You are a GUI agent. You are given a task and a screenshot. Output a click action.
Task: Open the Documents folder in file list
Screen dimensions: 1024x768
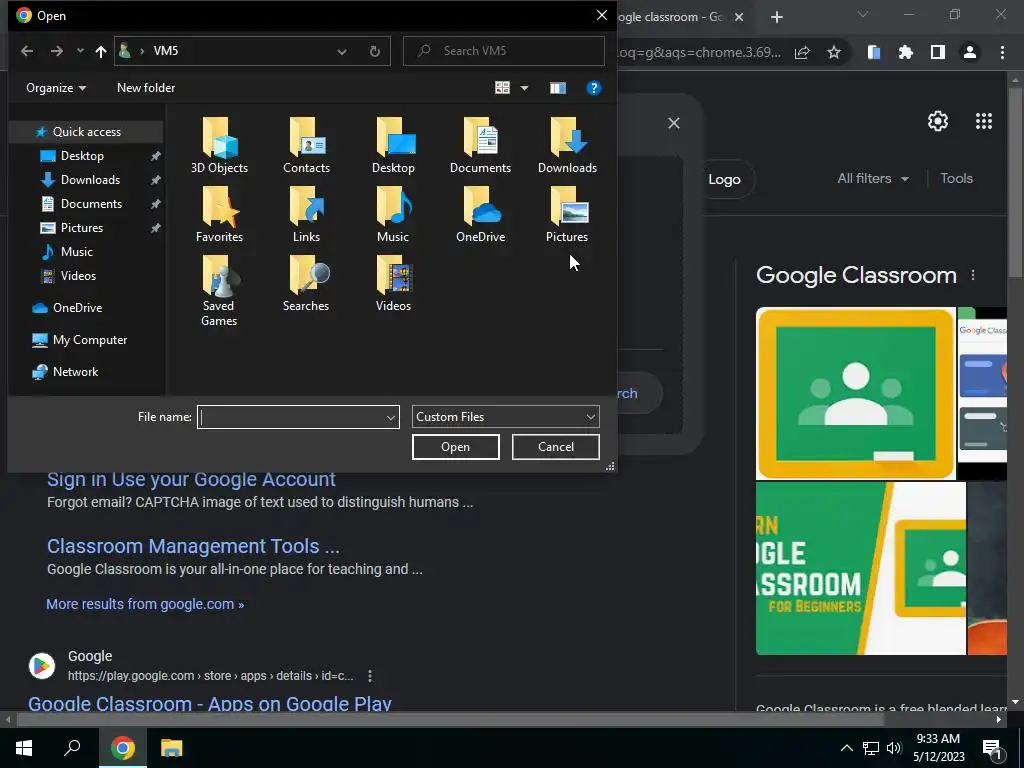click(x=480, y=145)
